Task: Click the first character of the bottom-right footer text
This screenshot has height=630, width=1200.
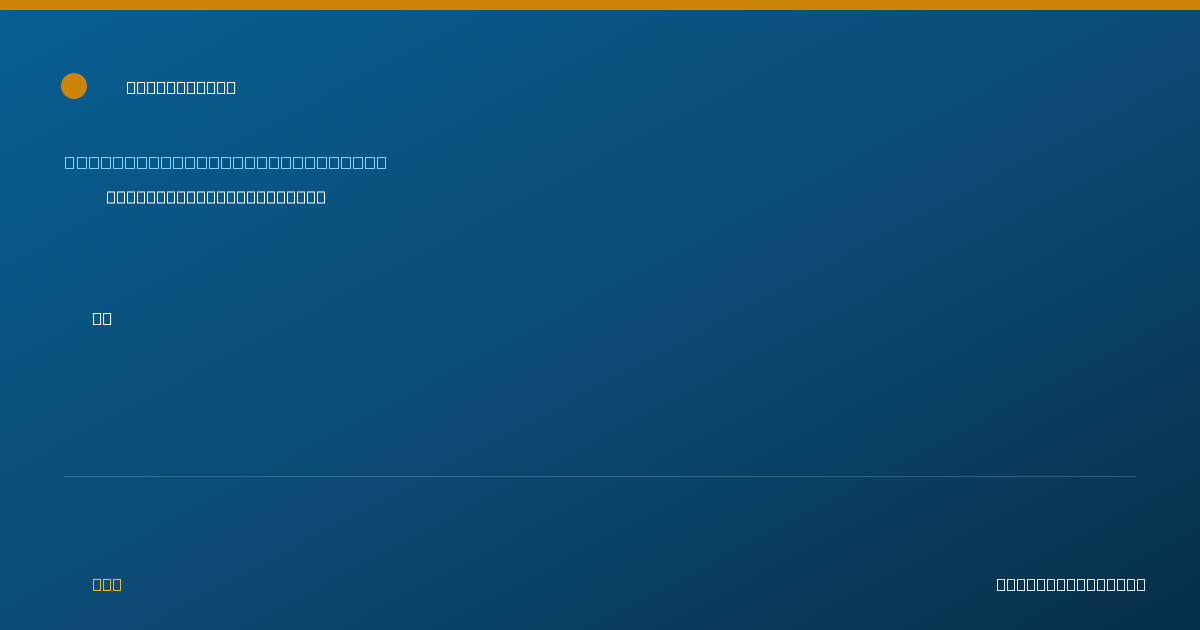Action: (x=1001, y=584)
